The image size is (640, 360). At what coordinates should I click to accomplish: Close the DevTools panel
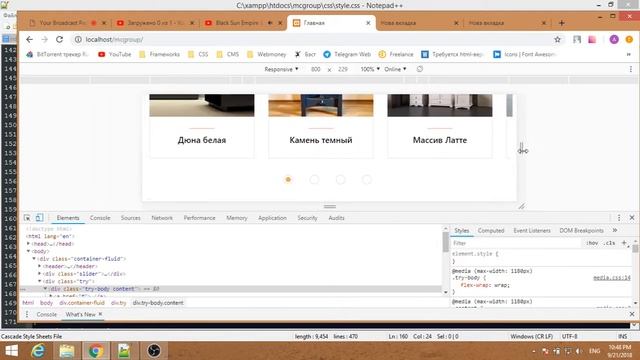tap(632, 218)
